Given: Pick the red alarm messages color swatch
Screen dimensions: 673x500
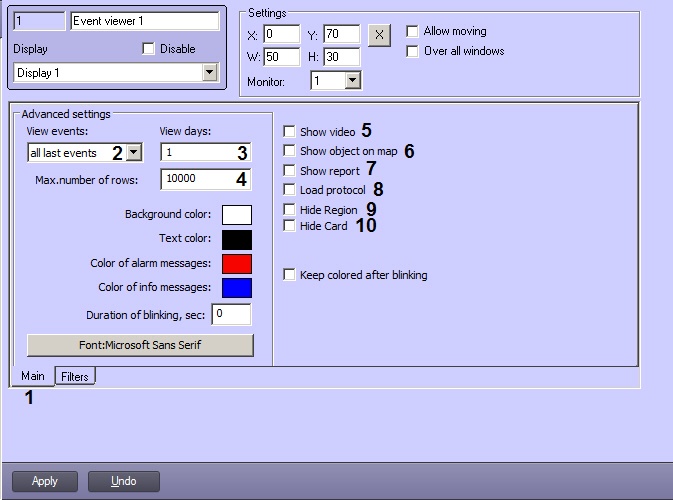Looking at the screenshot, I should 237,263.
